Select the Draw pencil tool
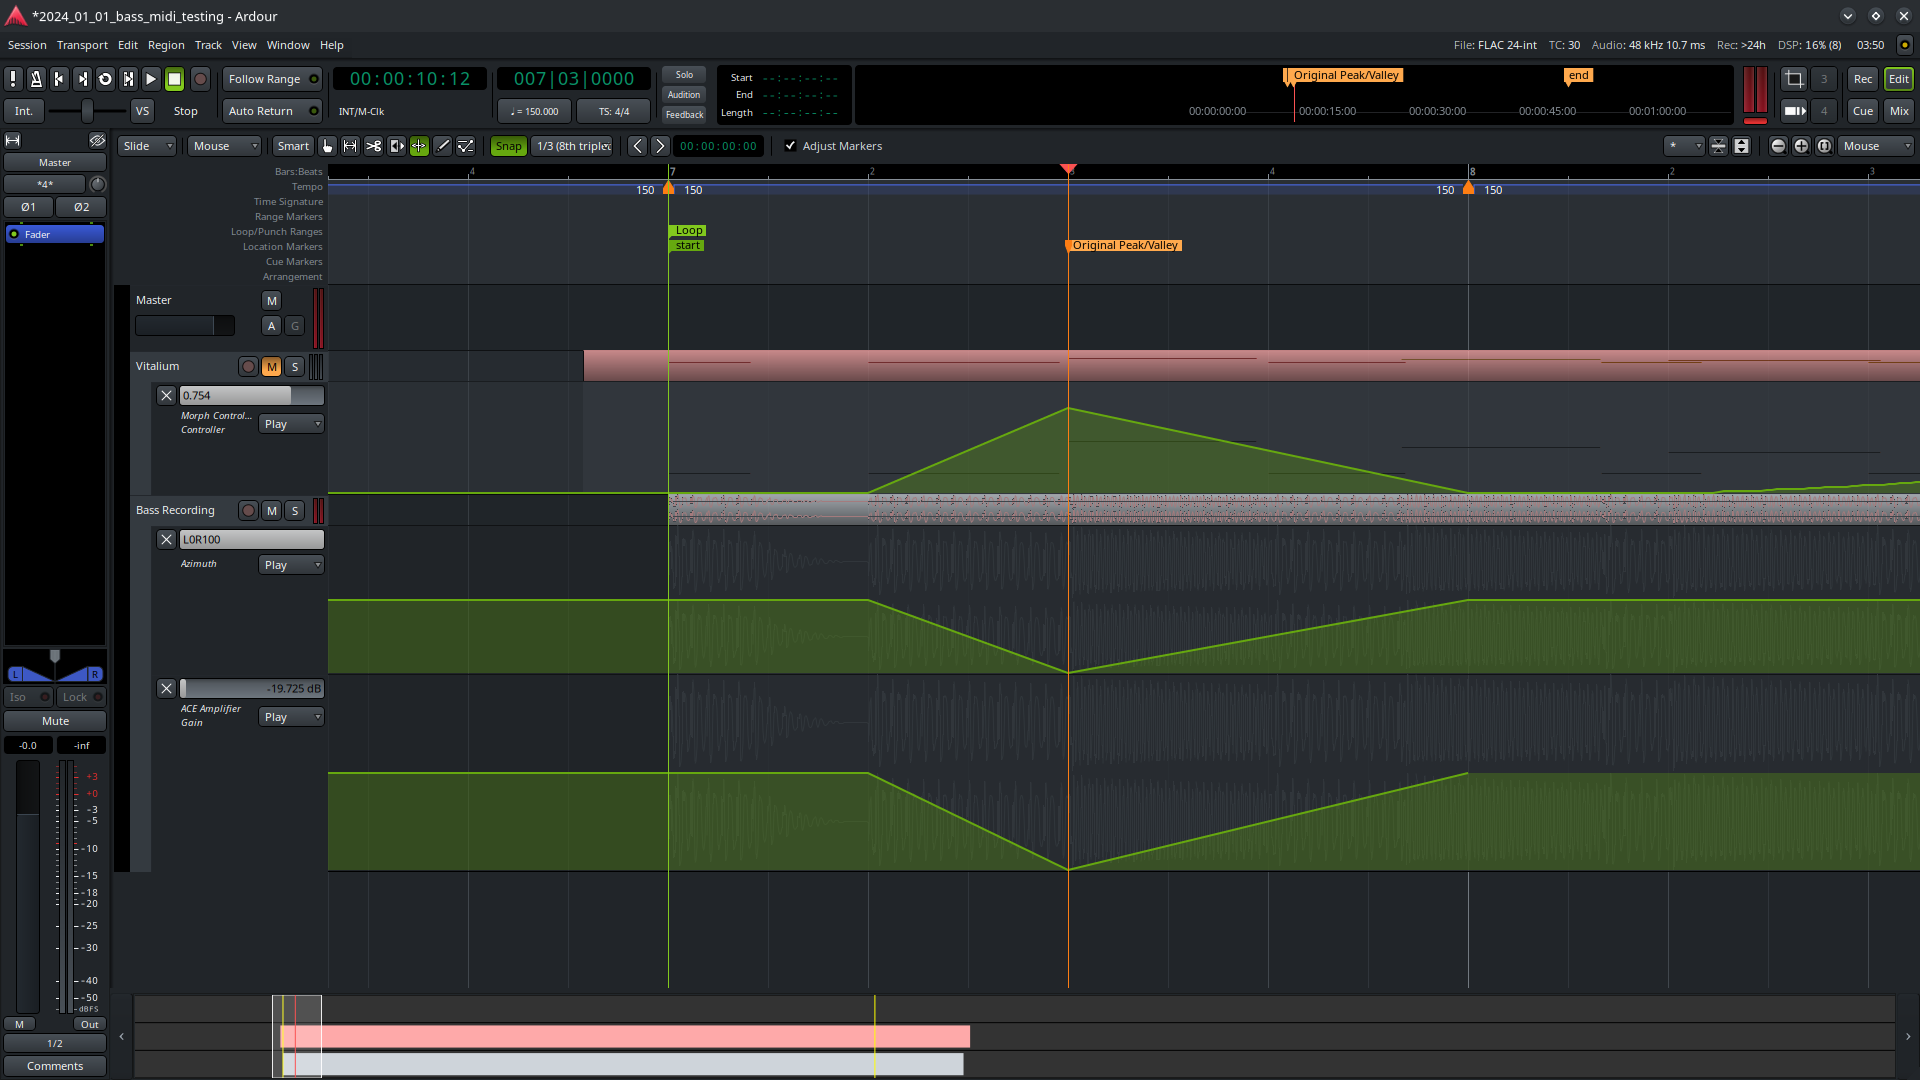The height and width of the screenshot is (1080, 1920). point(443,146)
